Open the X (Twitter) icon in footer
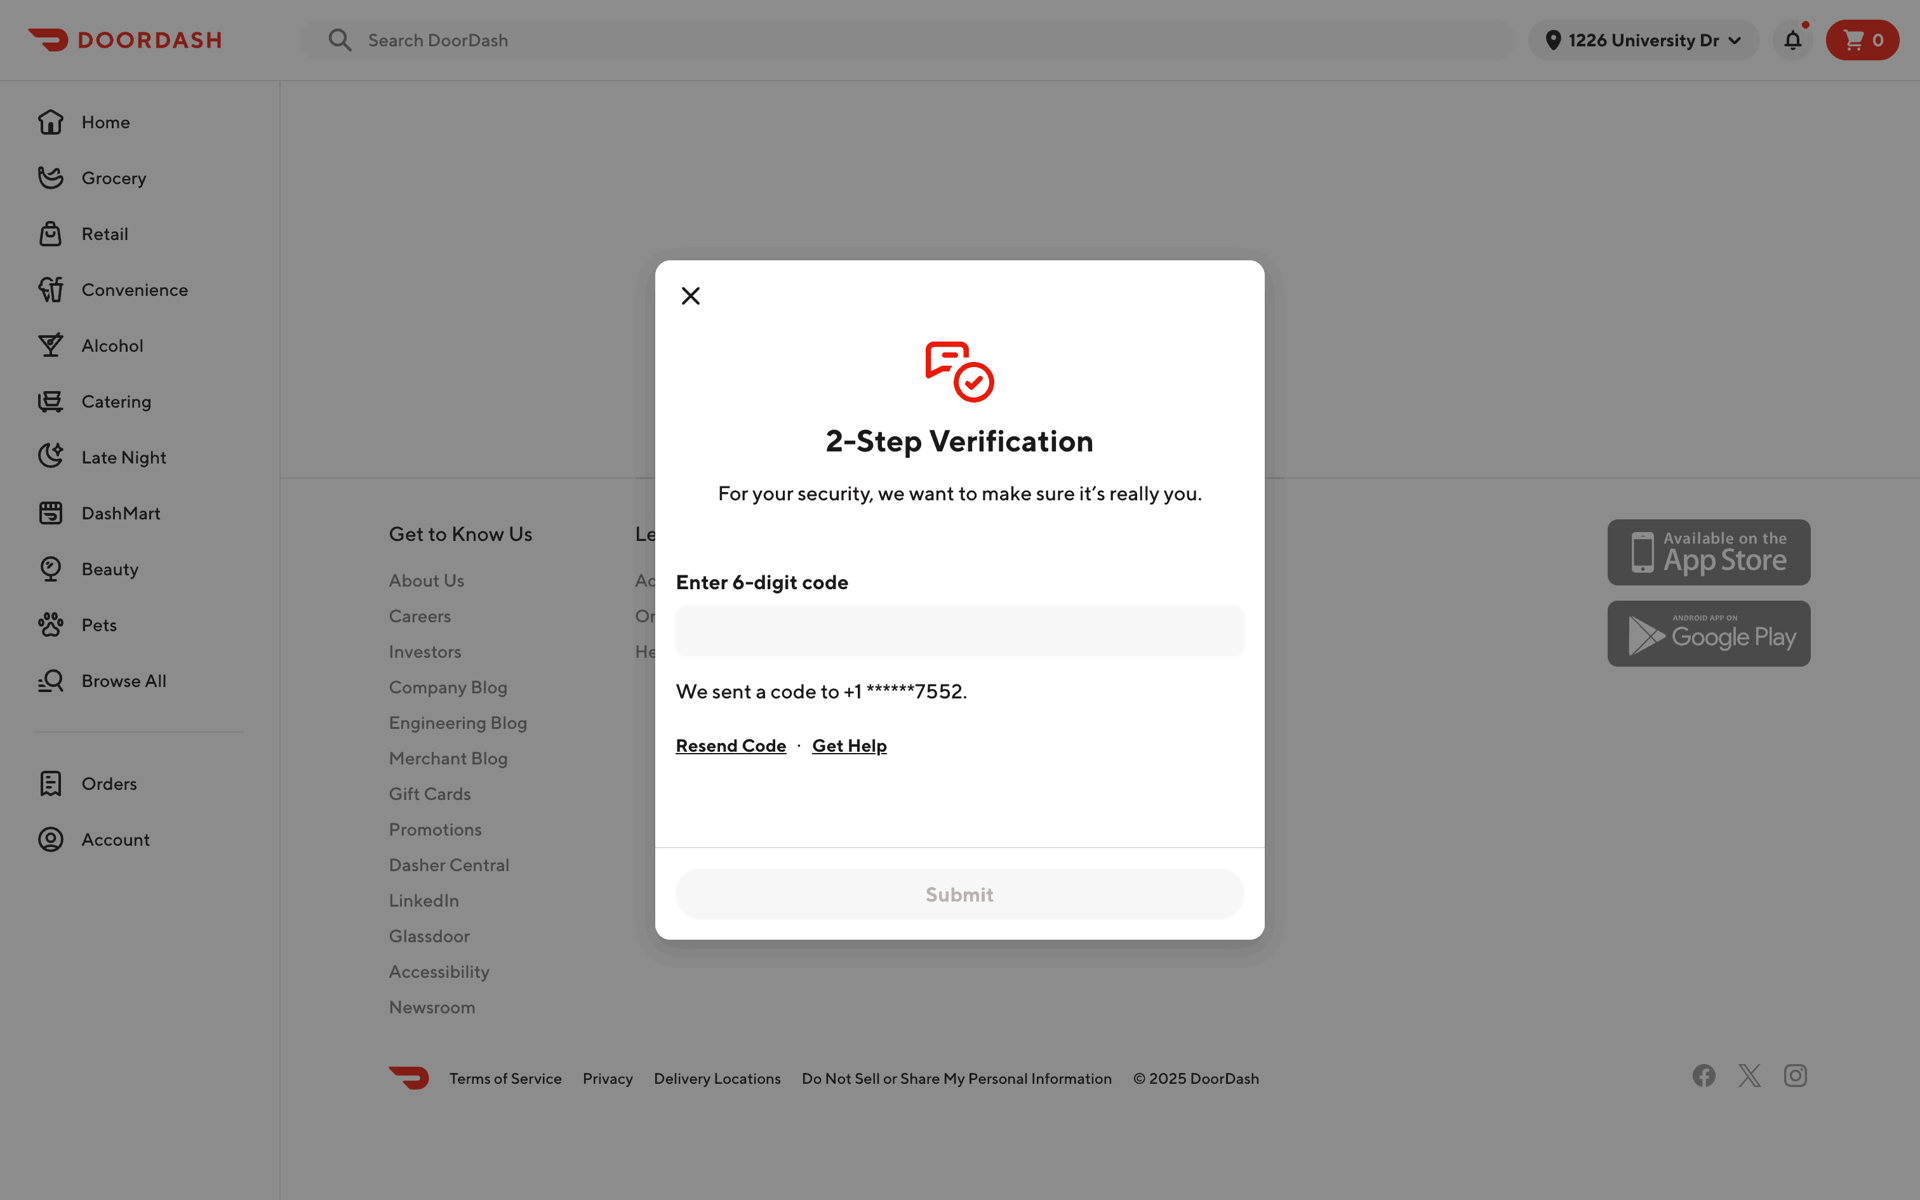1920x1200 pixels. click(x=1749, y=1076)
